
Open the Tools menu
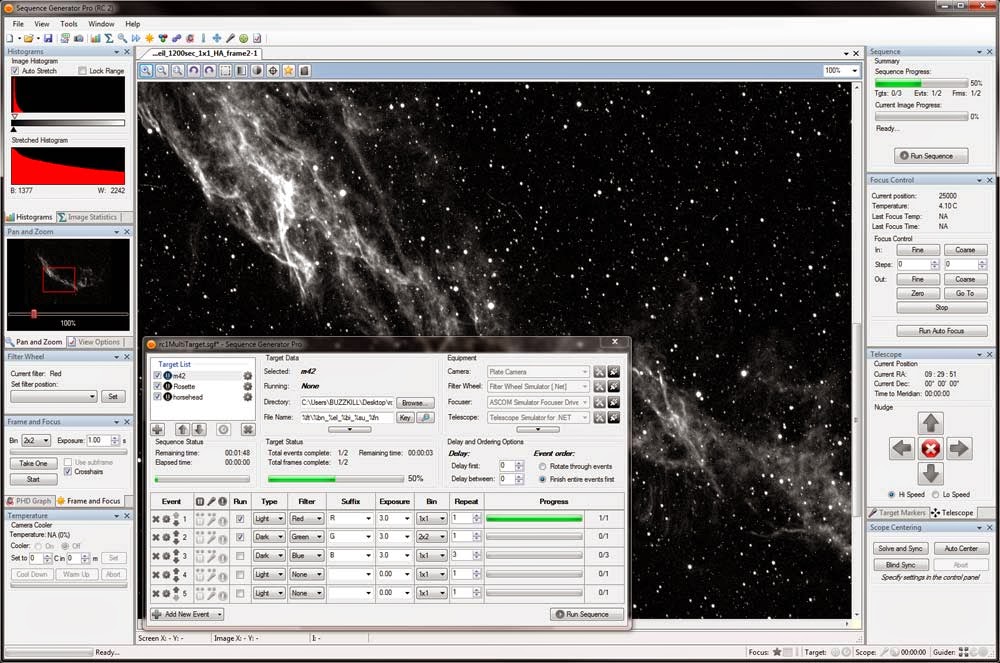point(67,23)
